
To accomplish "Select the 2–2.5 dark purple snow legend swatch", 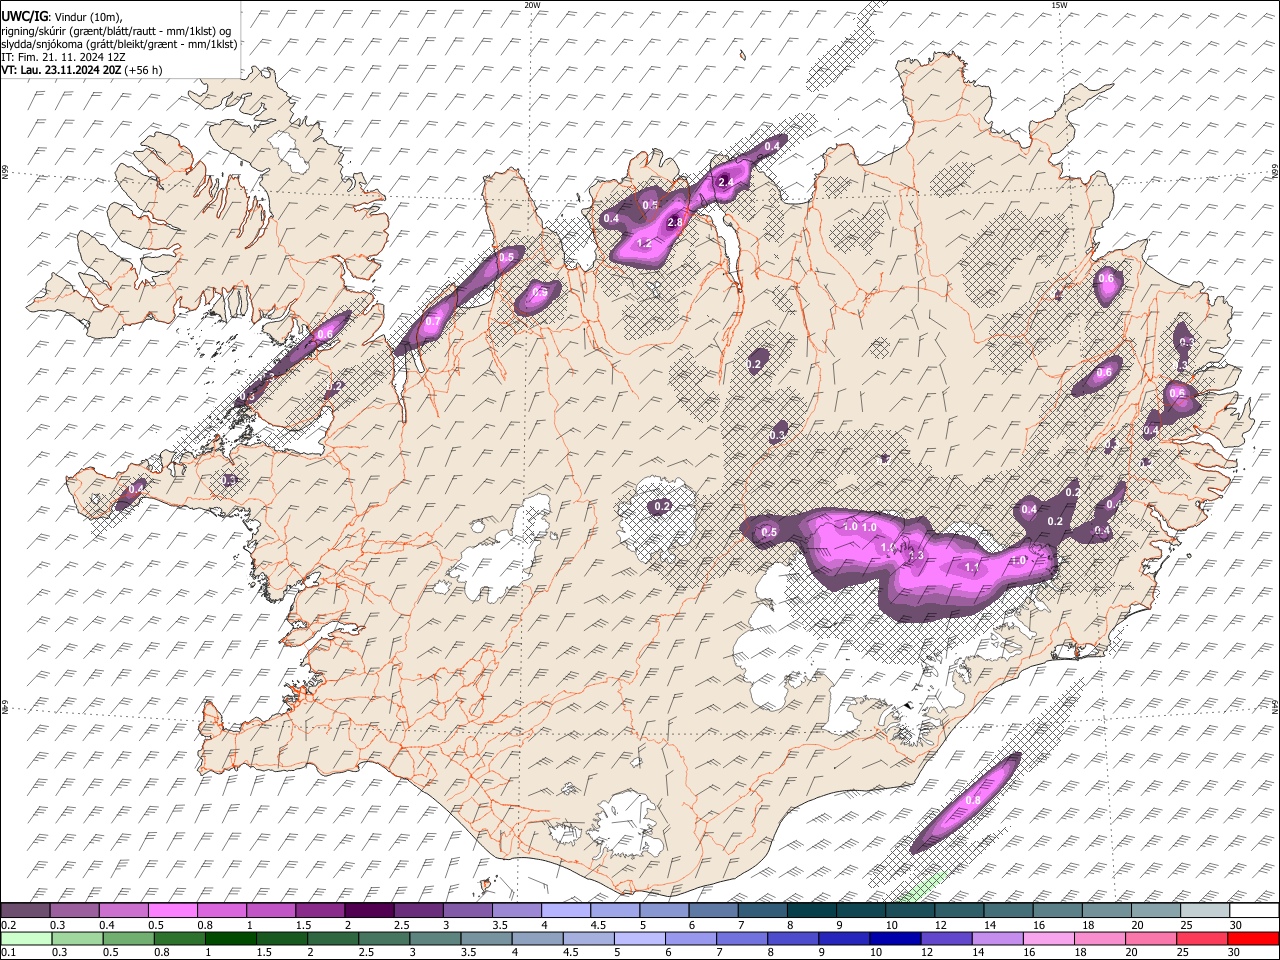I will tap(369, 910).
